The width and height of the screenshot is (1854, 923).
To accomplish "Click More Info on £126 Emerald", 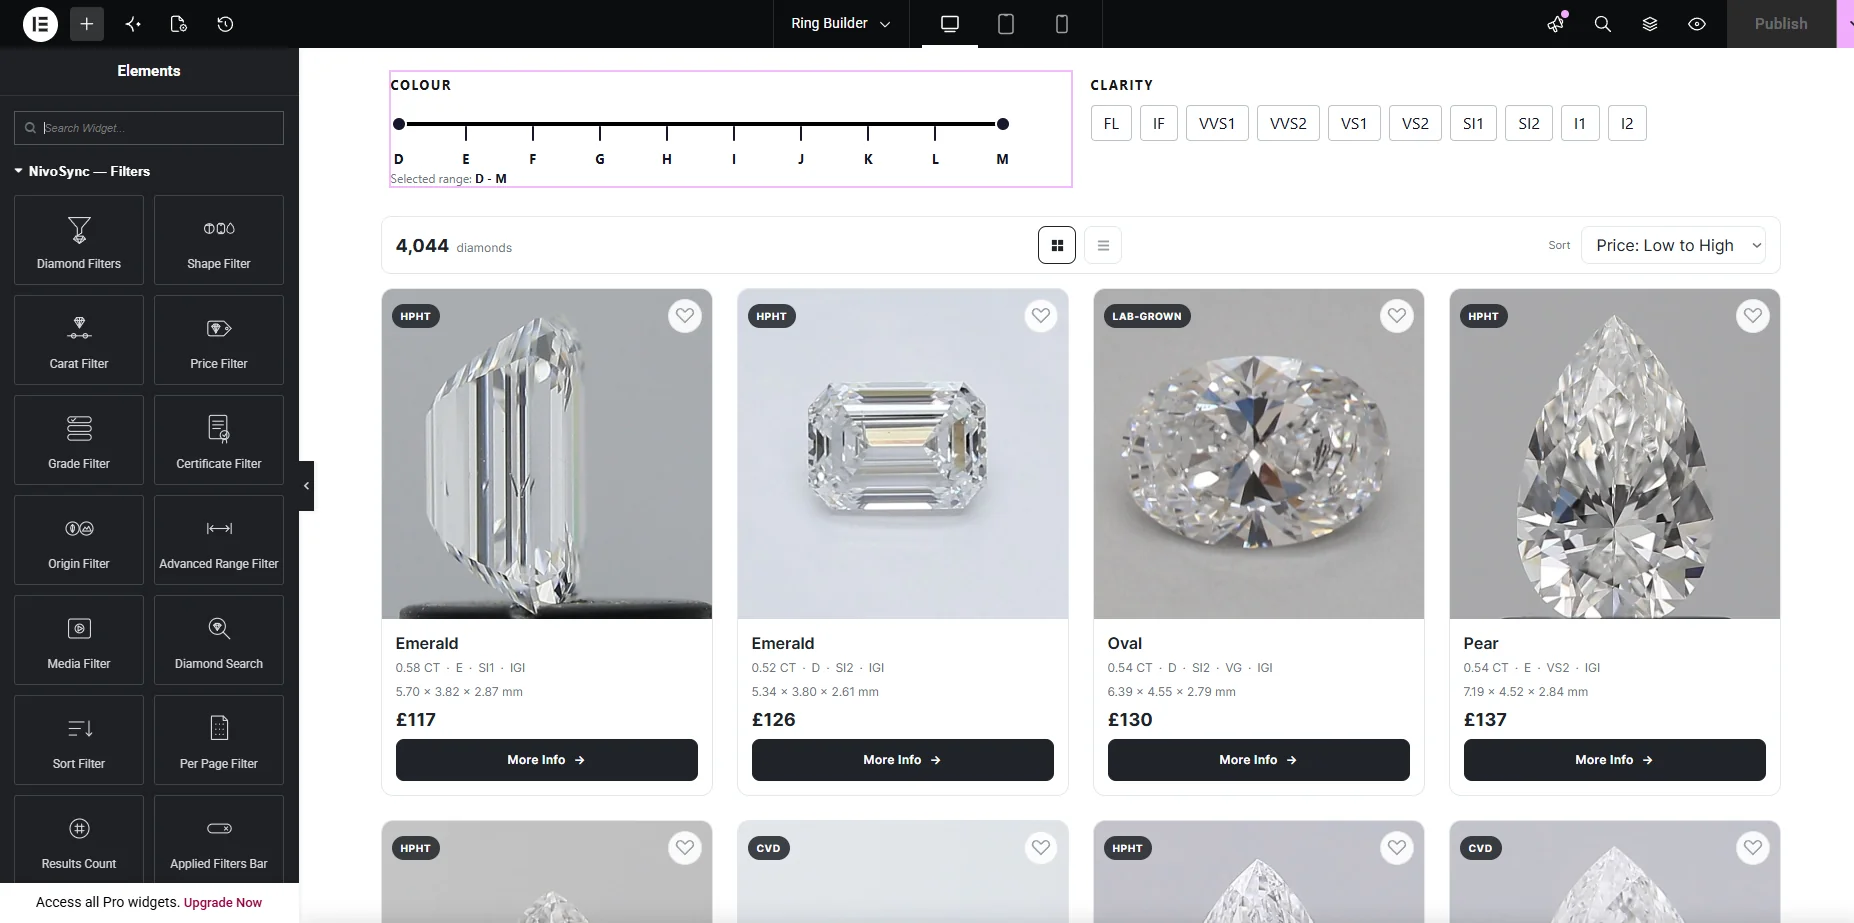I will [903, 760].
